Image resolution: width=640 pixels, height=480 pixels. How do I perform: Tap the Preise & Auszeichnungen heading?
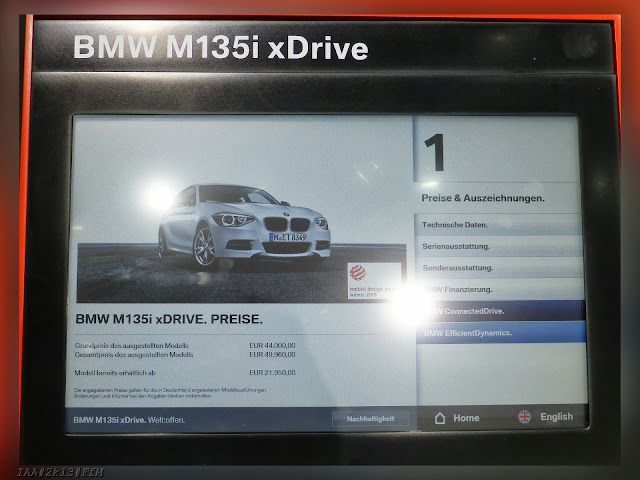483,198
